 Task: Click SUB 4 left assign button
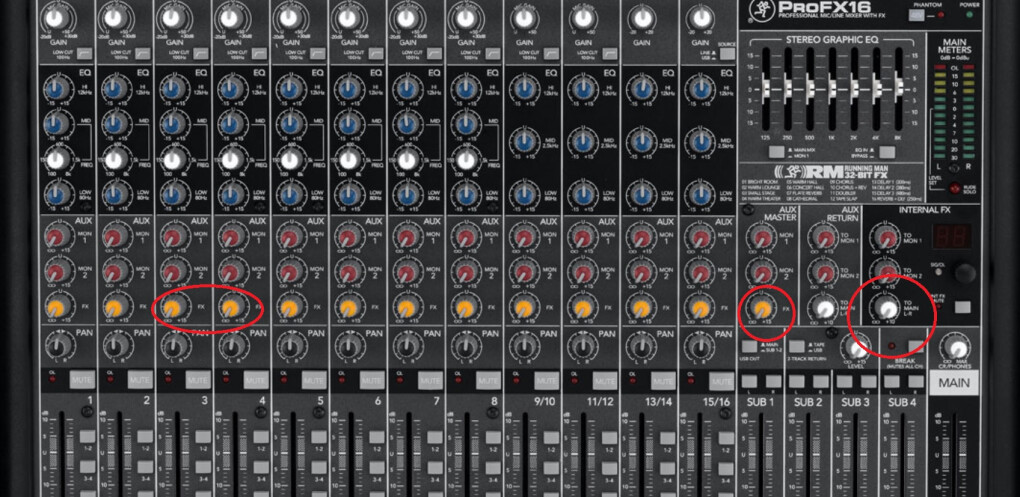coord(892,381)
